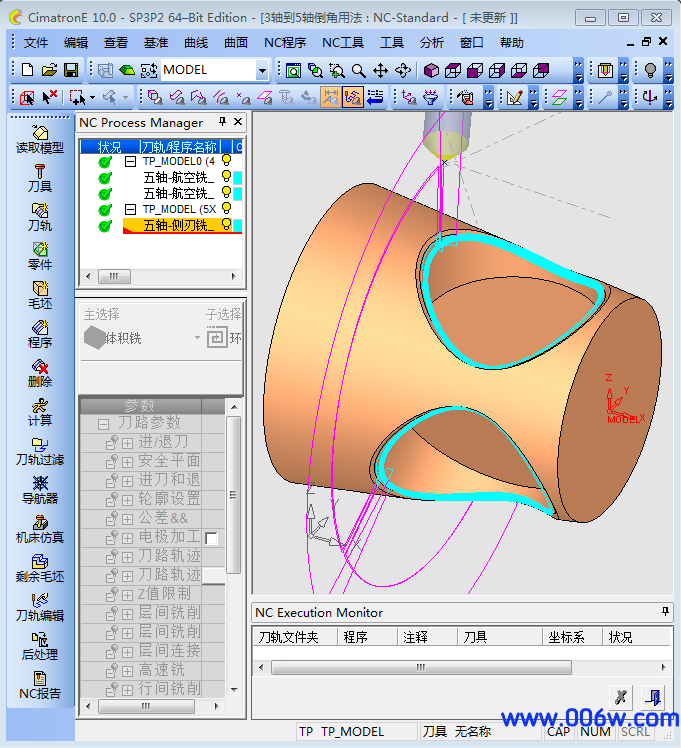This screenshot has height=748, width=681.
Task: Toggle the 电极加工 checkbox
Action: point(211,538)
